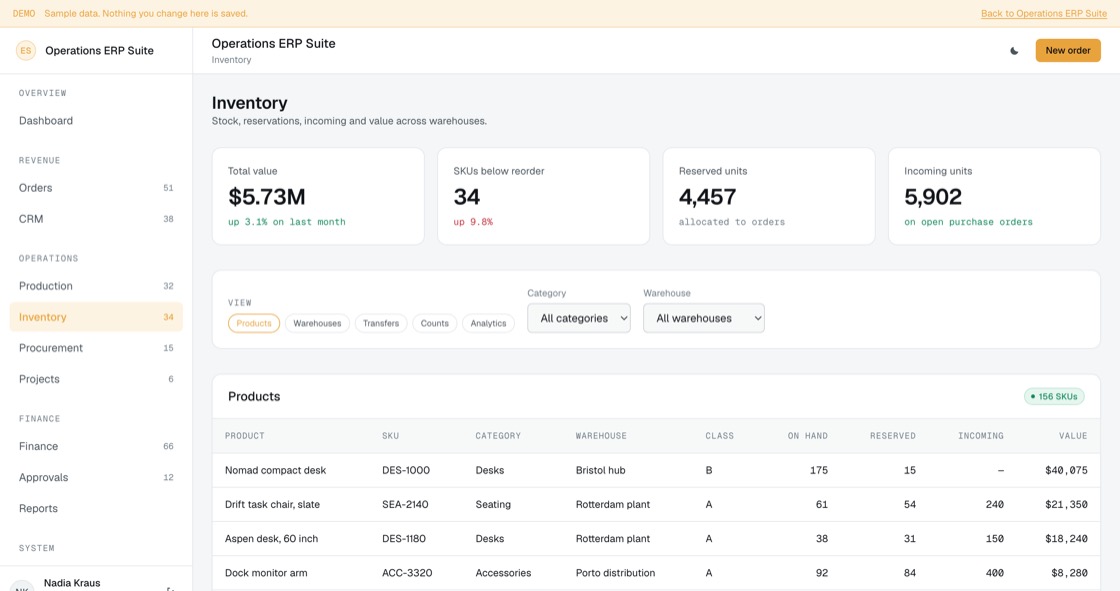Click the Total value card
The image size is (1120, 591).
(318, 197)
